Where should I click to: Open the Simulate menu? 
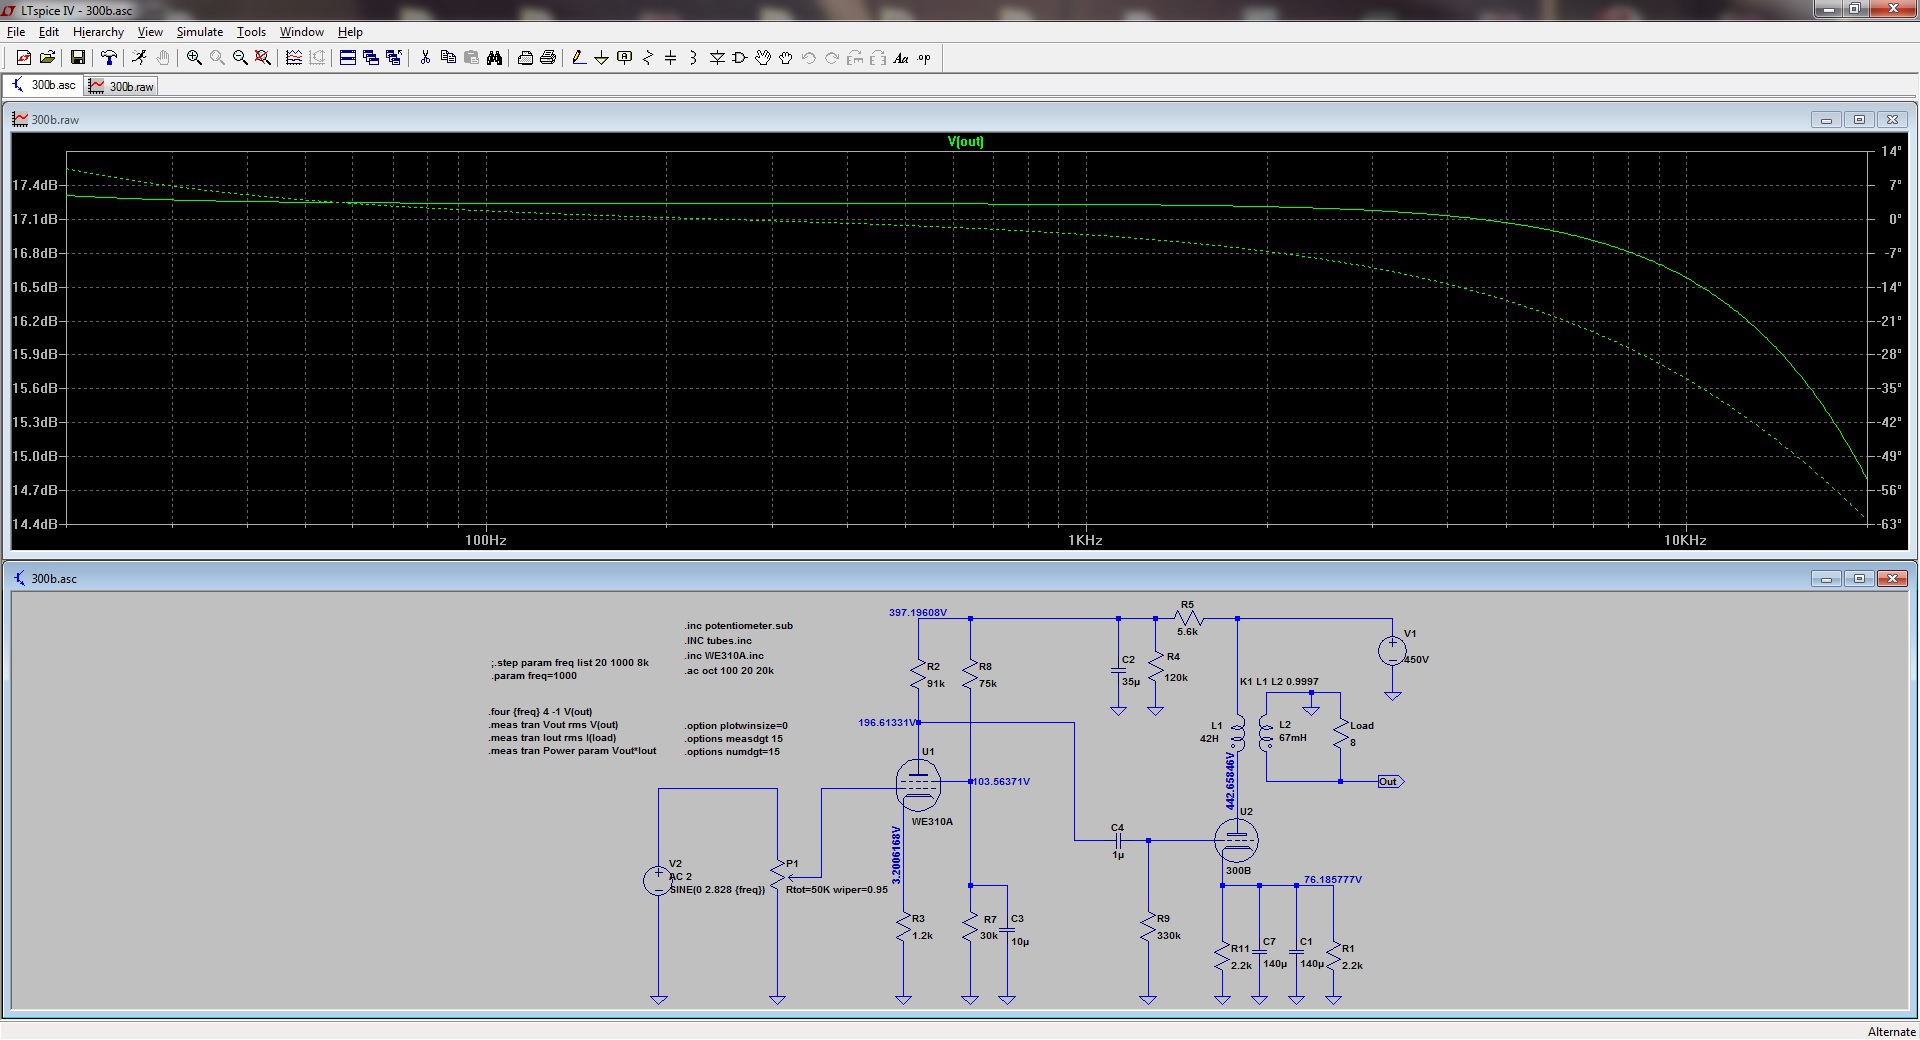199,32
